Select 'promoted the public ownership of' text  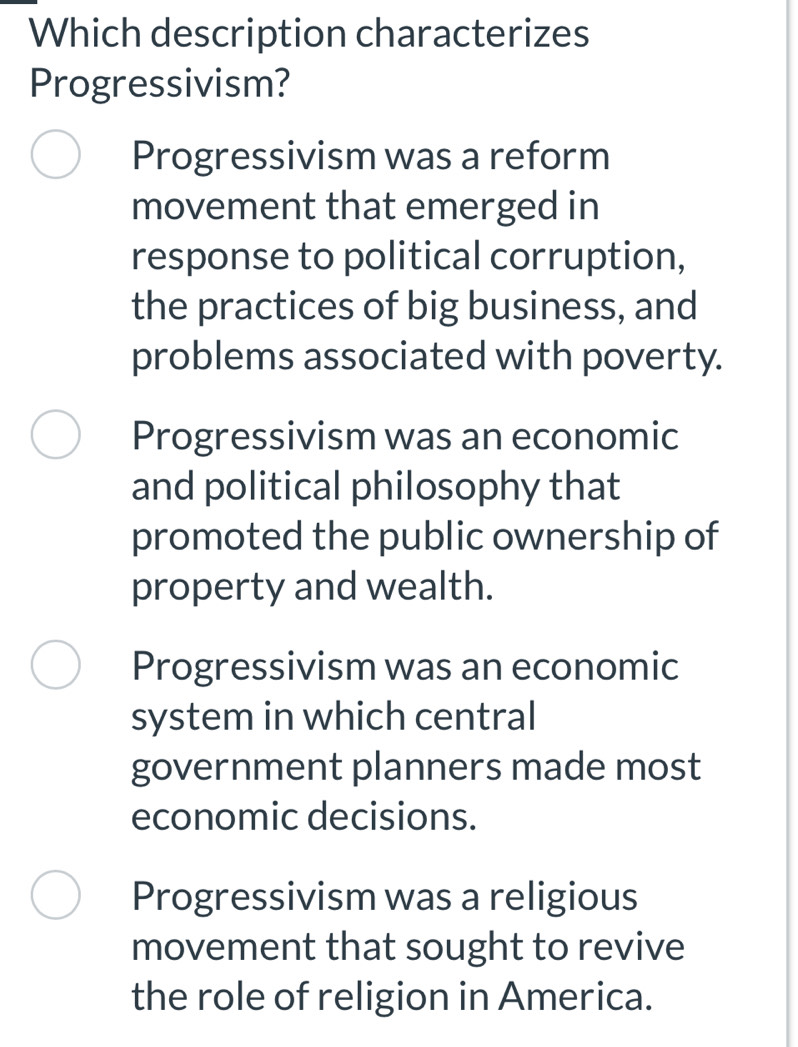(424, 537)
